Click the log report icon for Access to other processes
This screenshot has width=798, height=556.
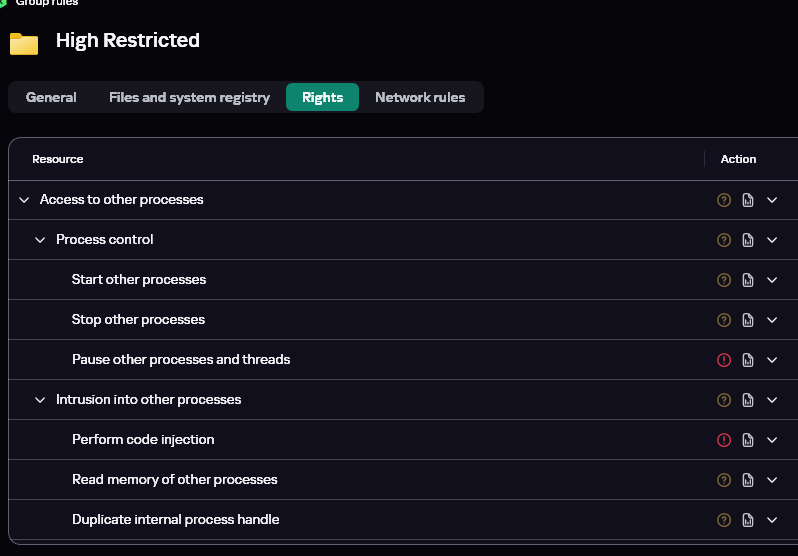[748, 200]
